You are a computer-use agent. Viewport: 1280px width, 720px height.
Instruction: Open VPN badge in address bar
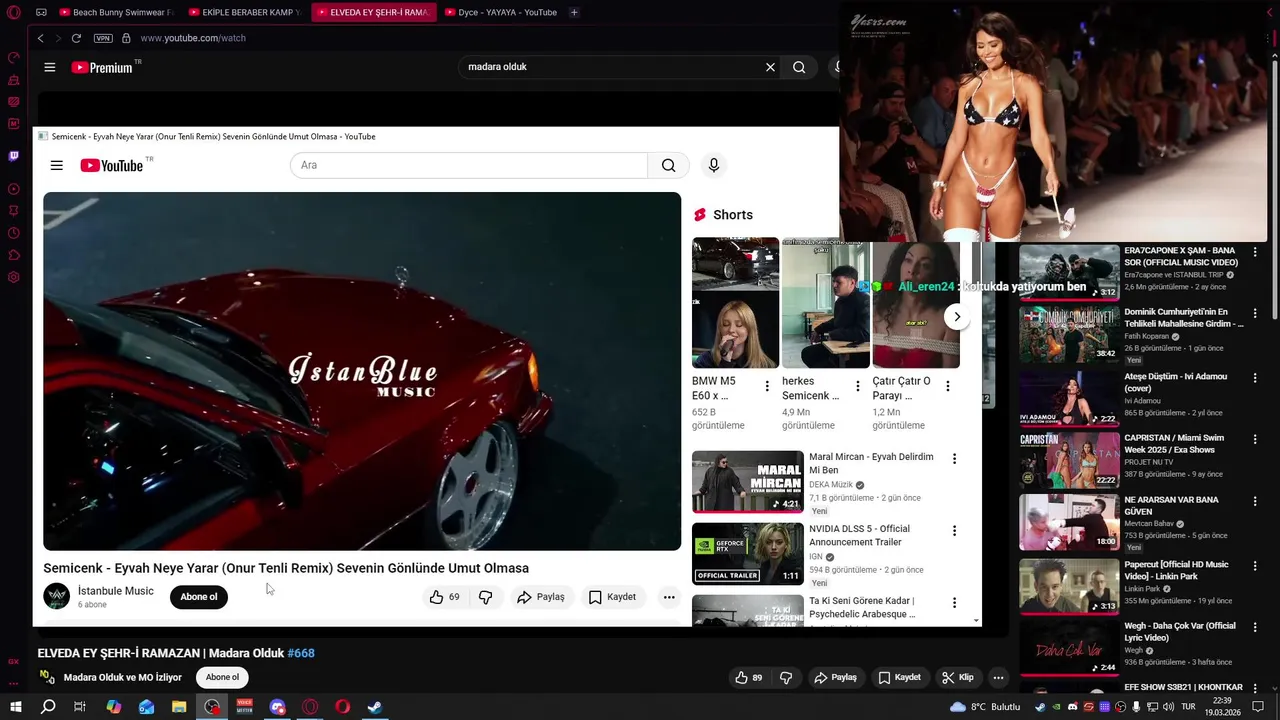(103, 38)
